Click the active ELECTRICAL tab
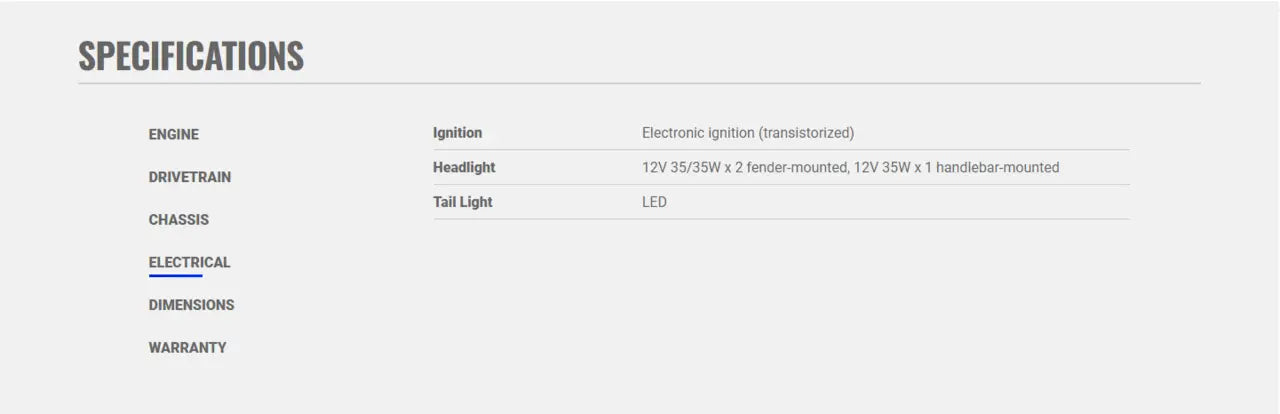The height and width of the screenshot is (414, 1280). coord(189,262)
